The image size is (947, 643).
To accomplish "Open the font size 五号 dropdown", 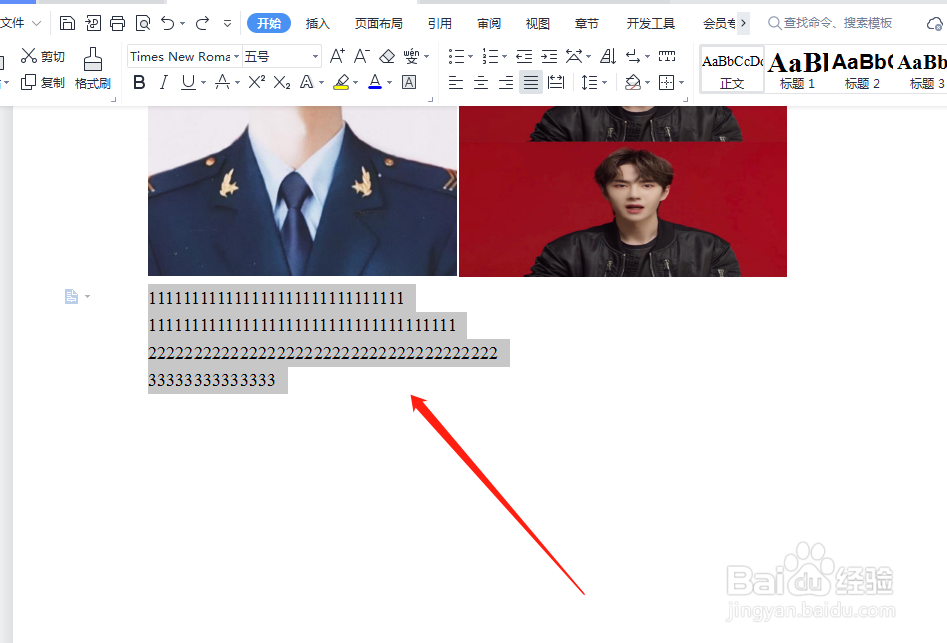I will (315, 57).
